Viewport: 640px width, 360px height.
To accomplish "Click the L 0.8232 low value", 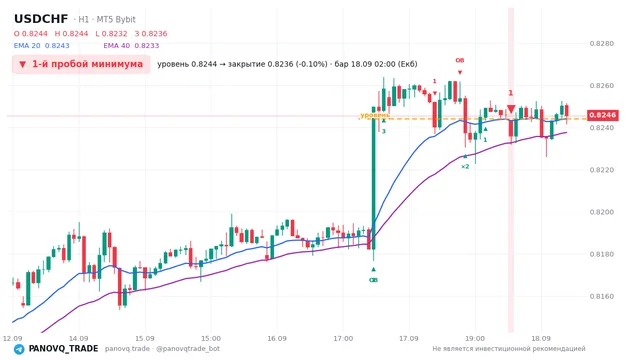I will tap(111, 34).
